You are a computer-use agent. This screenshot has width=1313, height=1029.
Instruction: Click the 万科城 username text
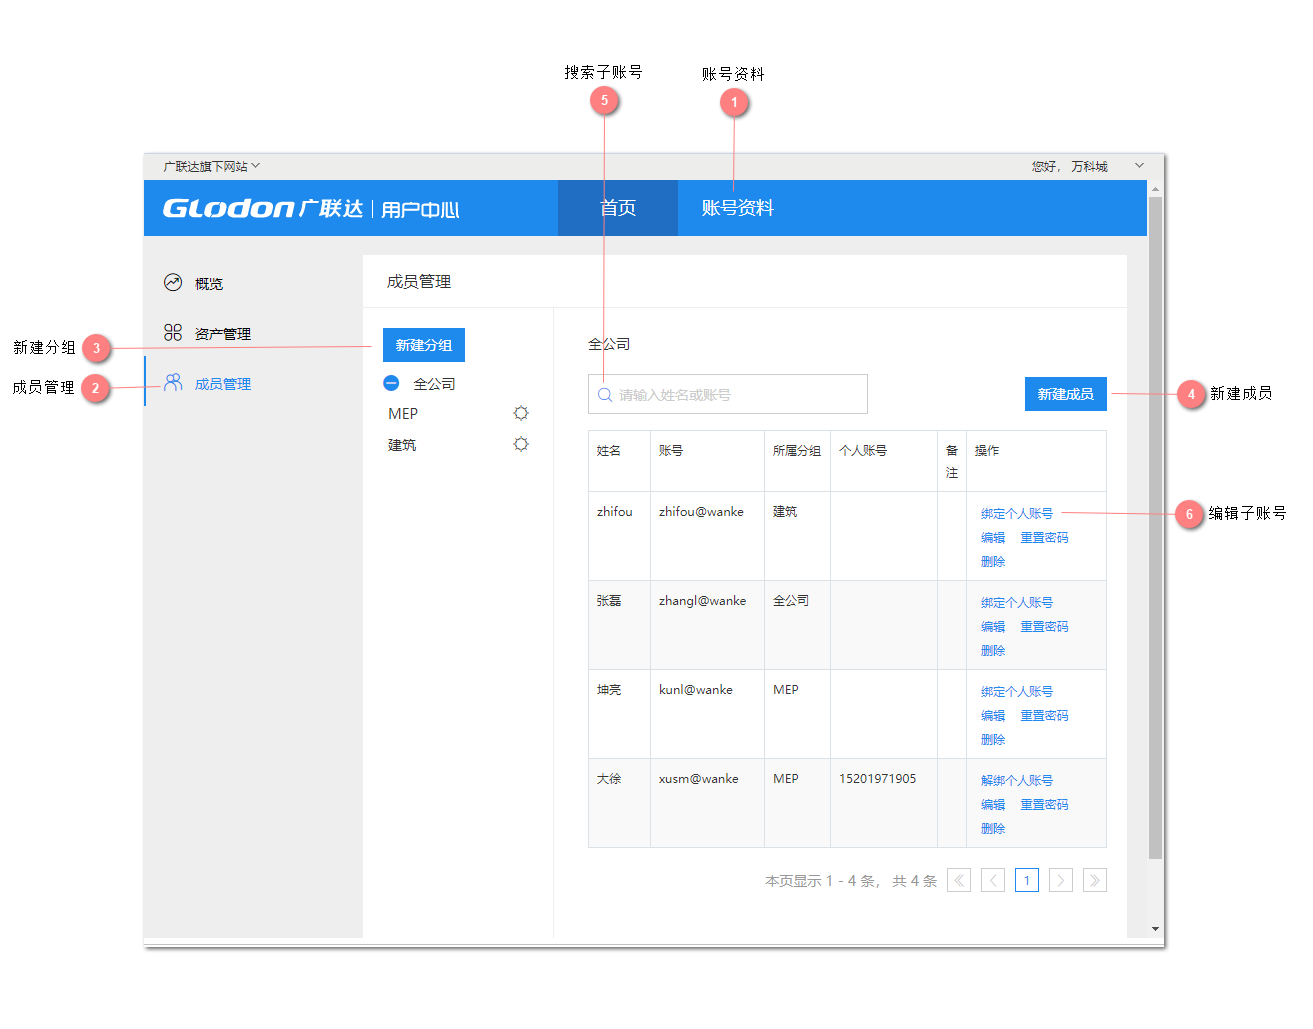click(x=1089, y=166)
